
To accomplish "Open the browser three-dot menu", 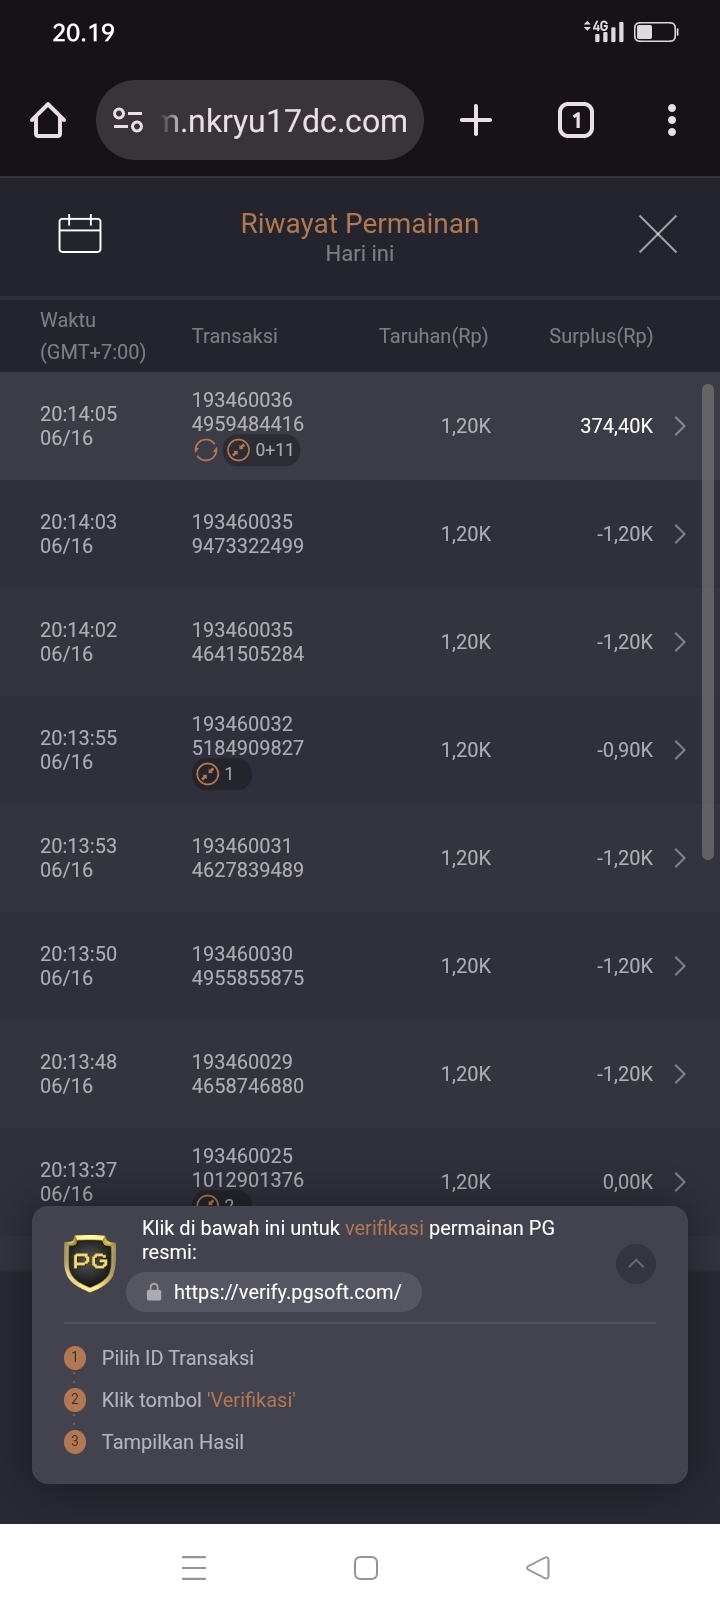I will pyautogui.click(x=672, y=121).
